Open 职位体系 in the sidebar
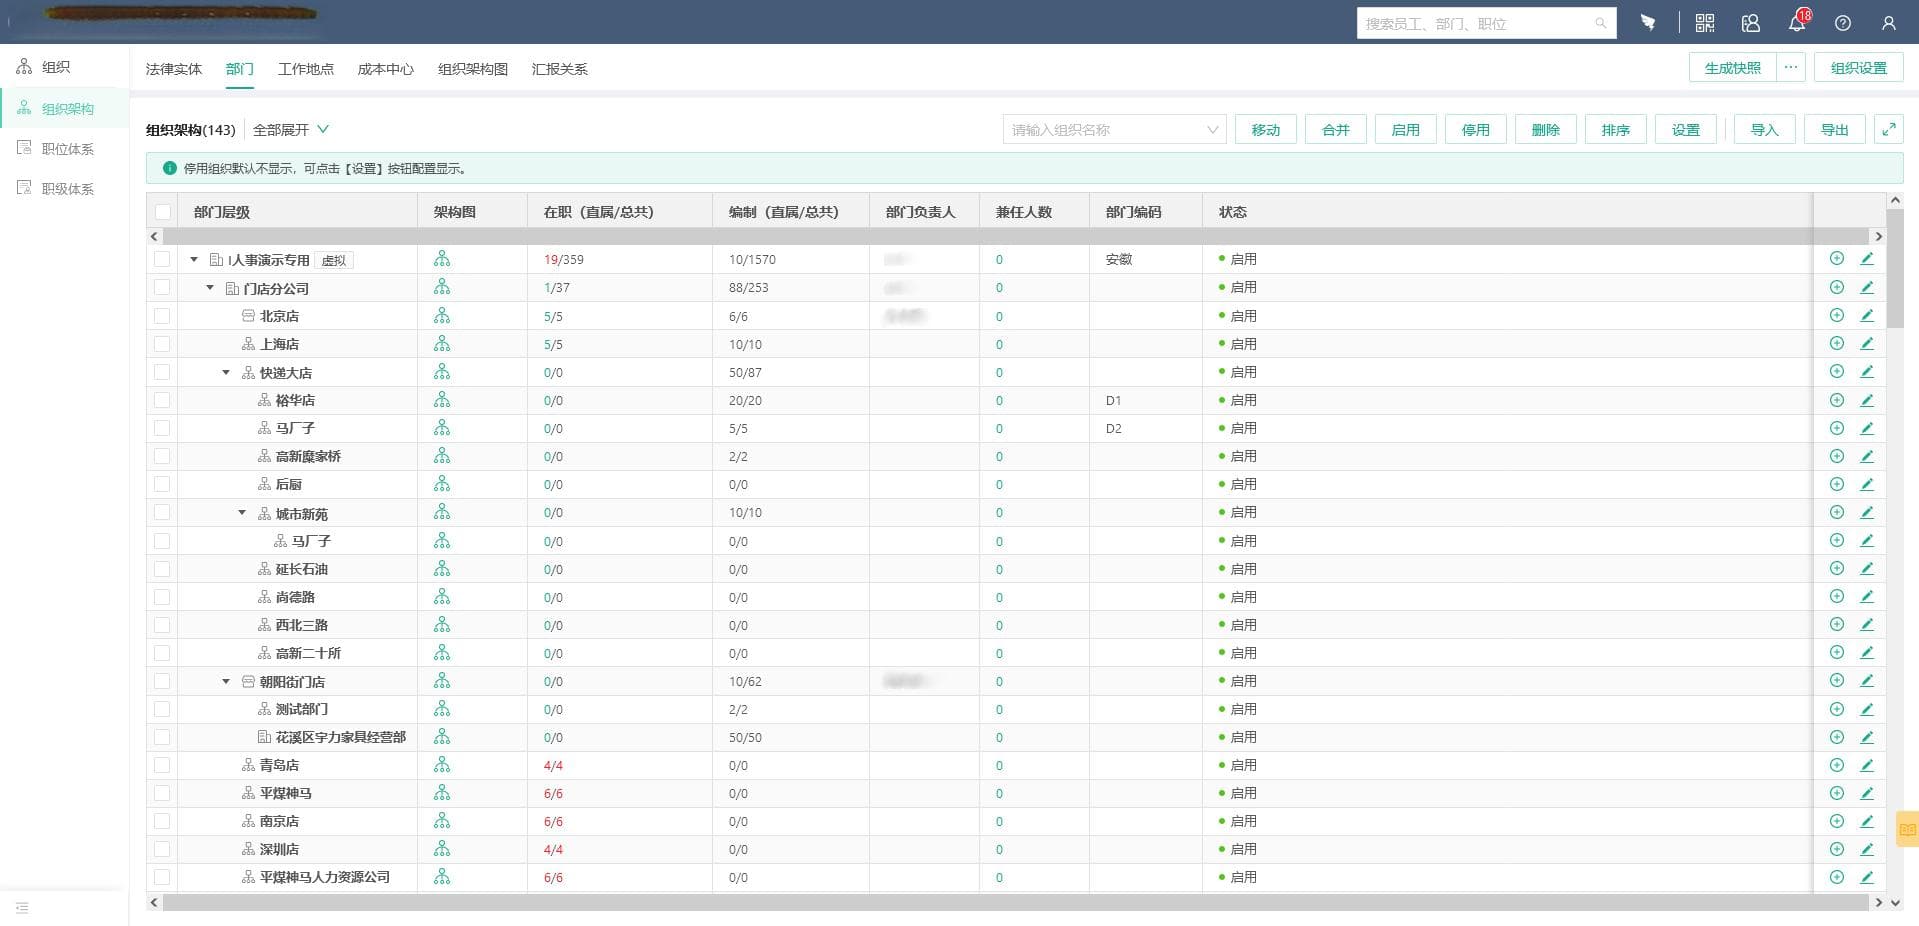Screen dimensions: 1919x926 (67, 149)
